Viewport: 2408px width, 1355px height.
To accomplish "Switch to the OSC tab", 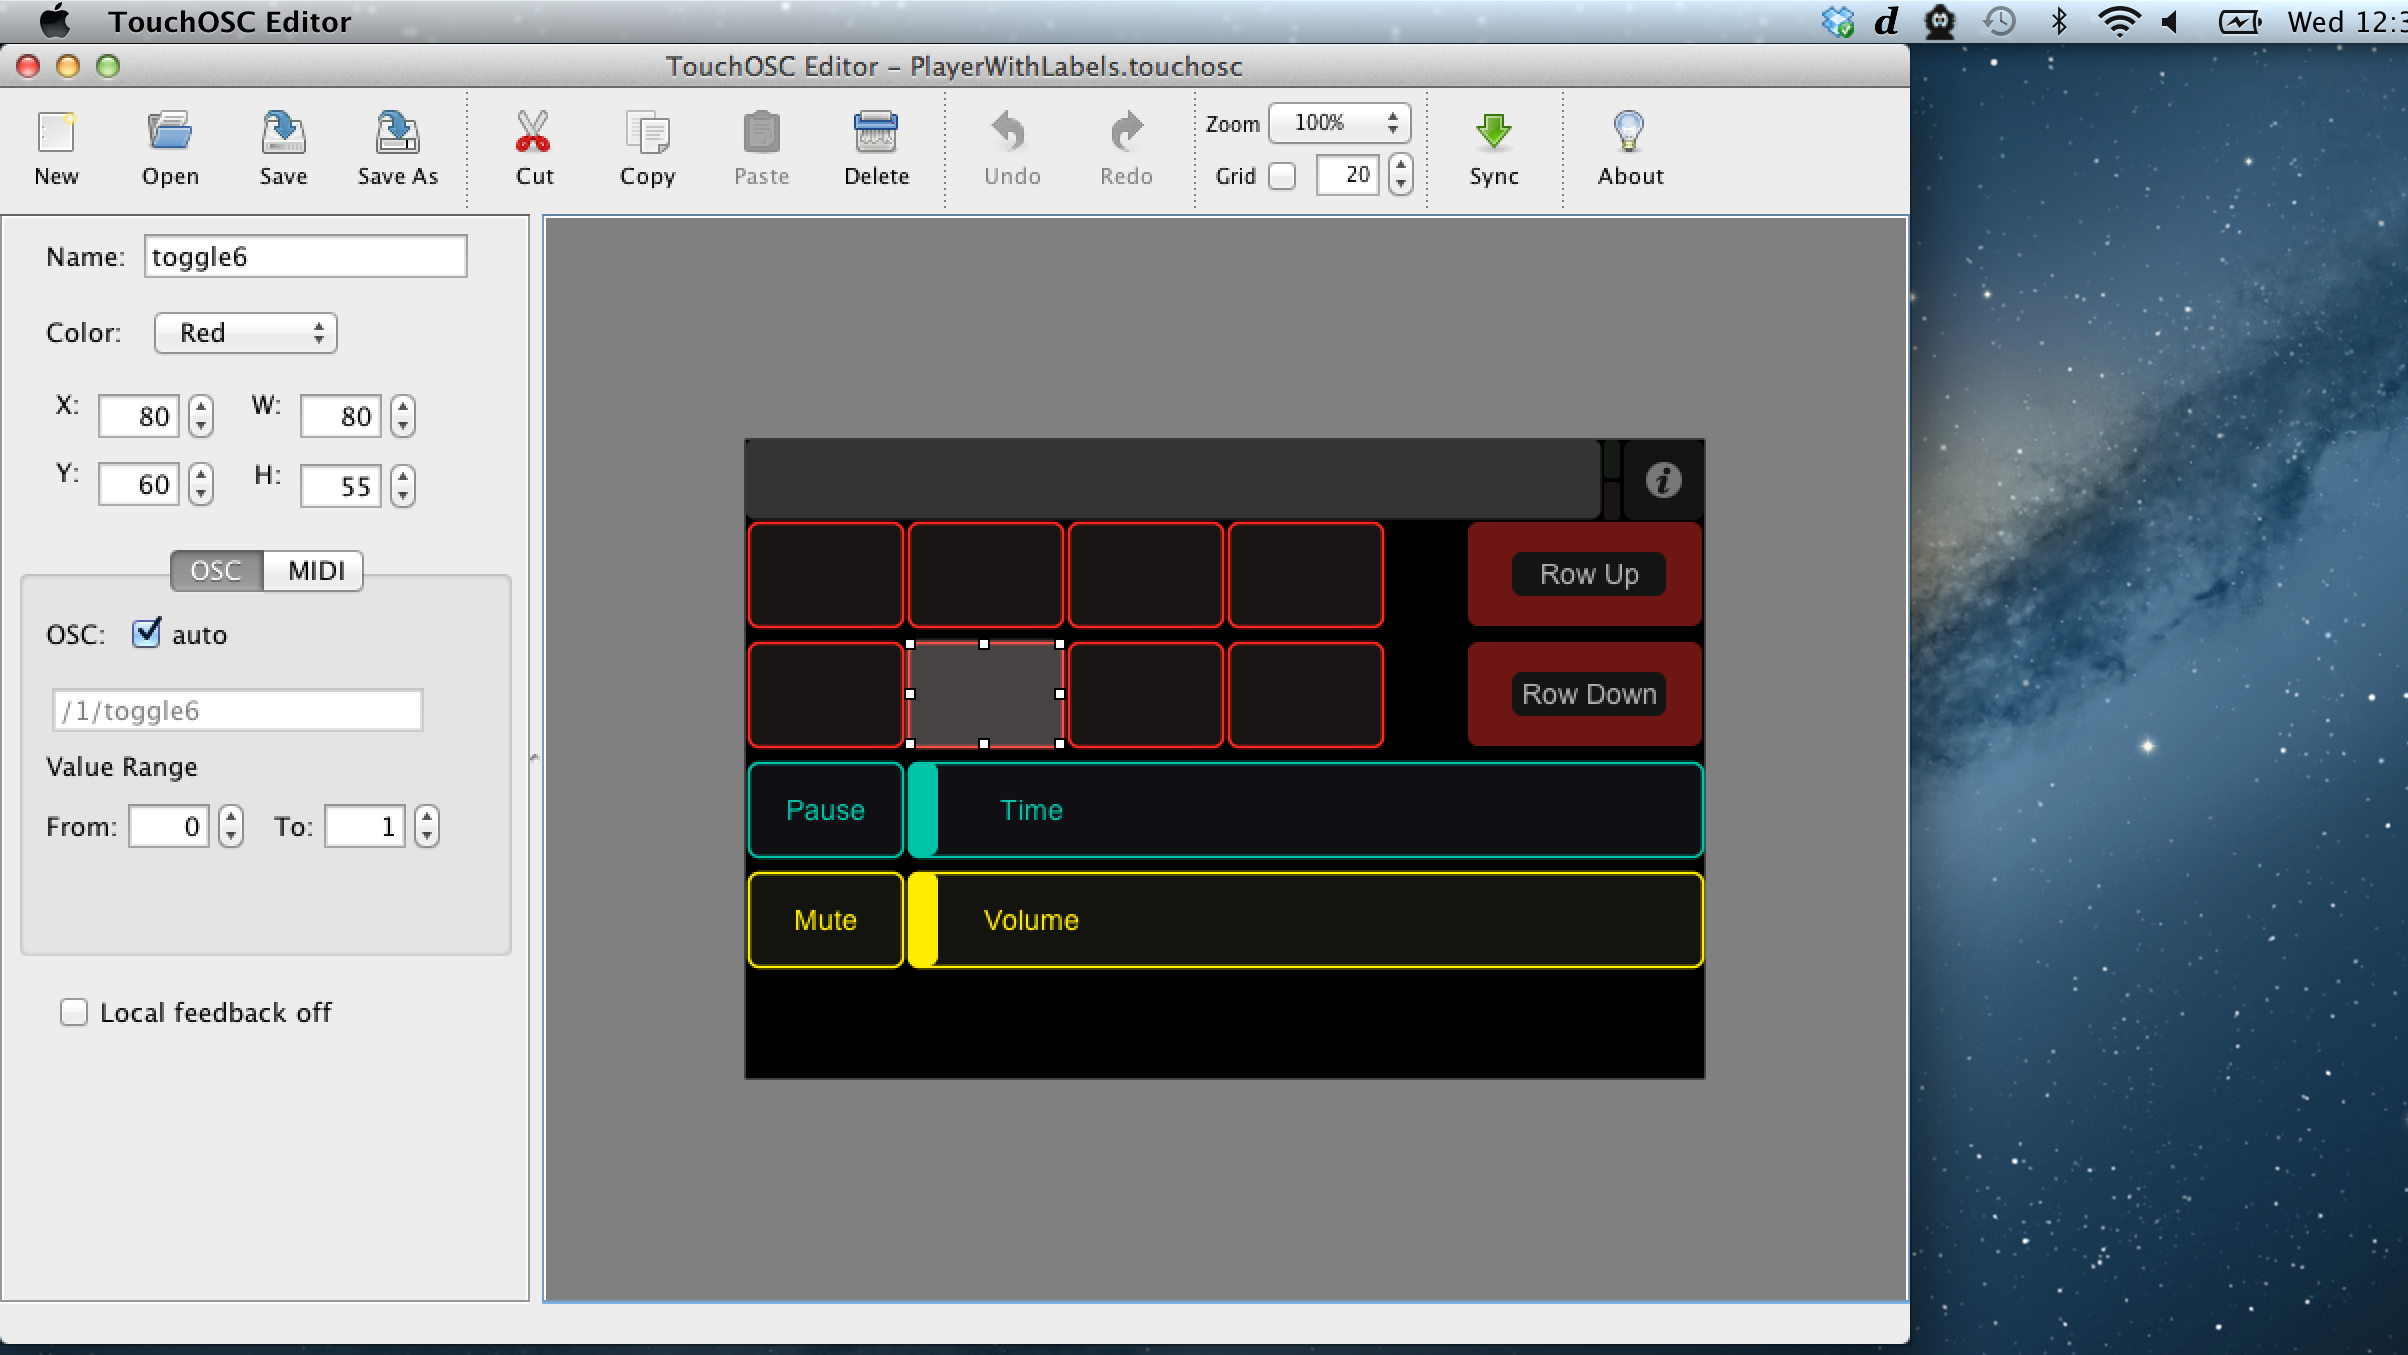I will click(216, 571).
